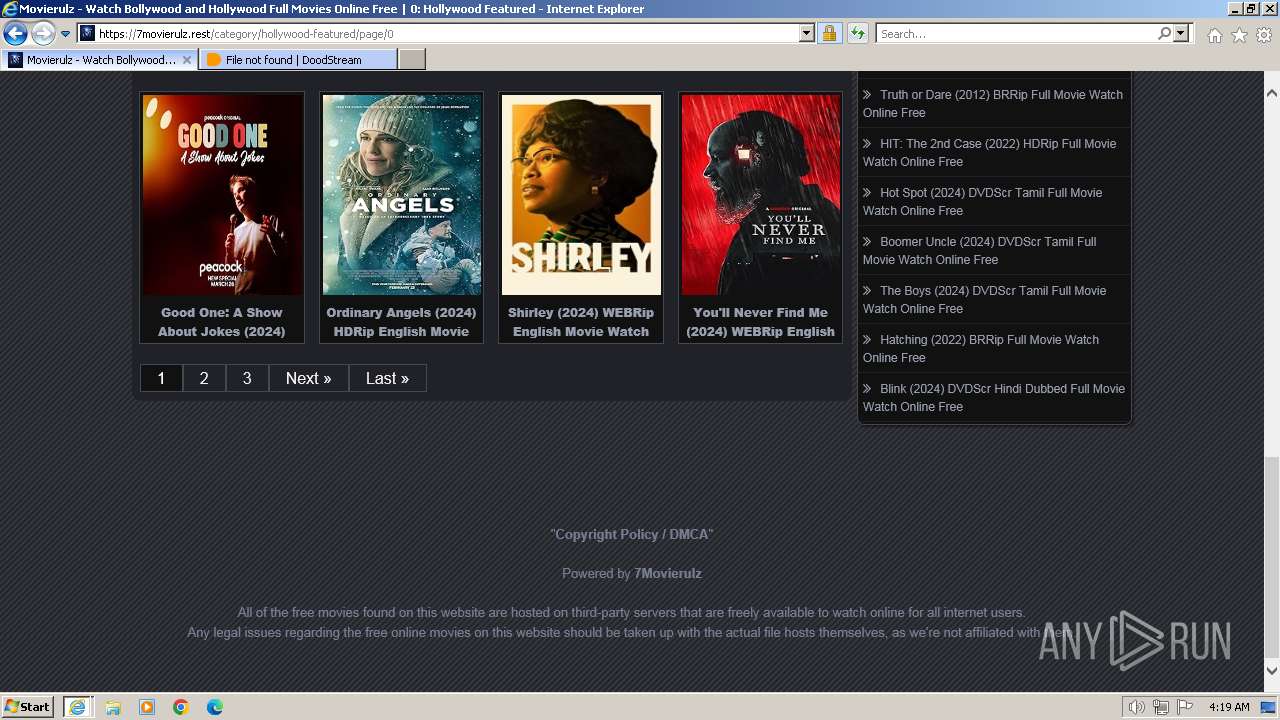
Task: Open the Good One poster thumbnail
Action: pos(222,194)
